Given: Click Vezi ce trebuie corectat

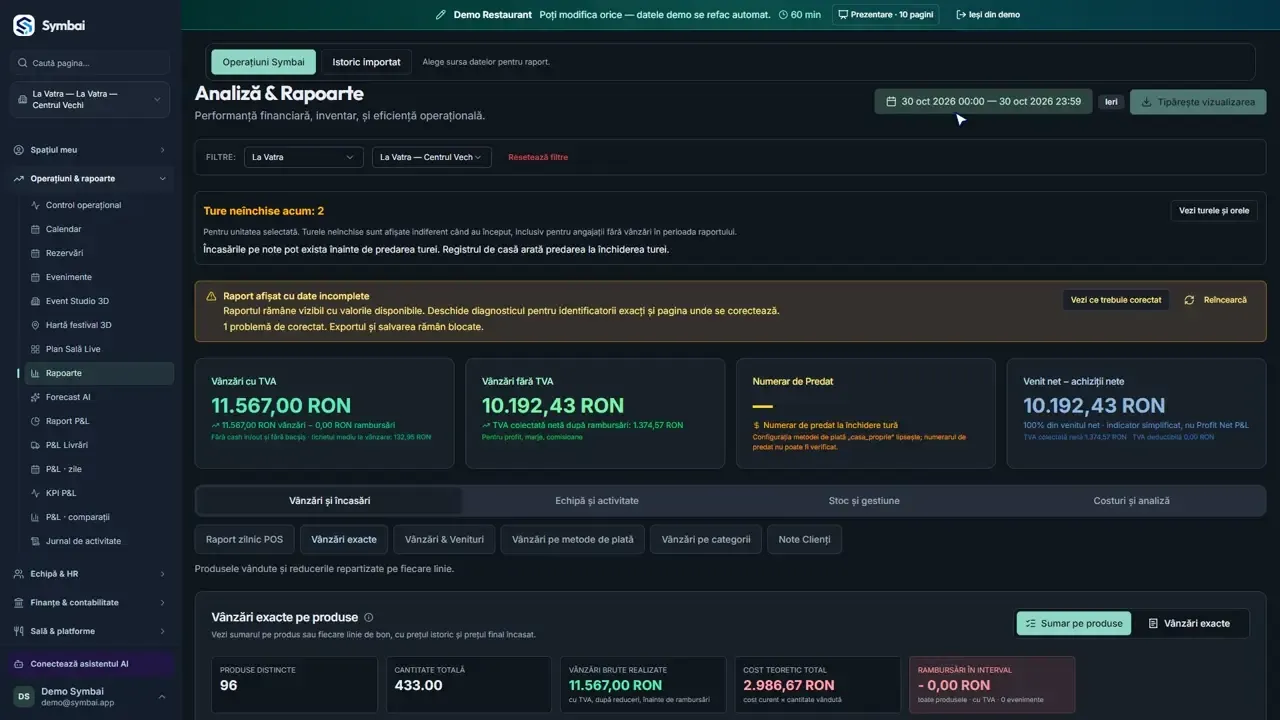Looking at the screenshot, I should 1116,300.
